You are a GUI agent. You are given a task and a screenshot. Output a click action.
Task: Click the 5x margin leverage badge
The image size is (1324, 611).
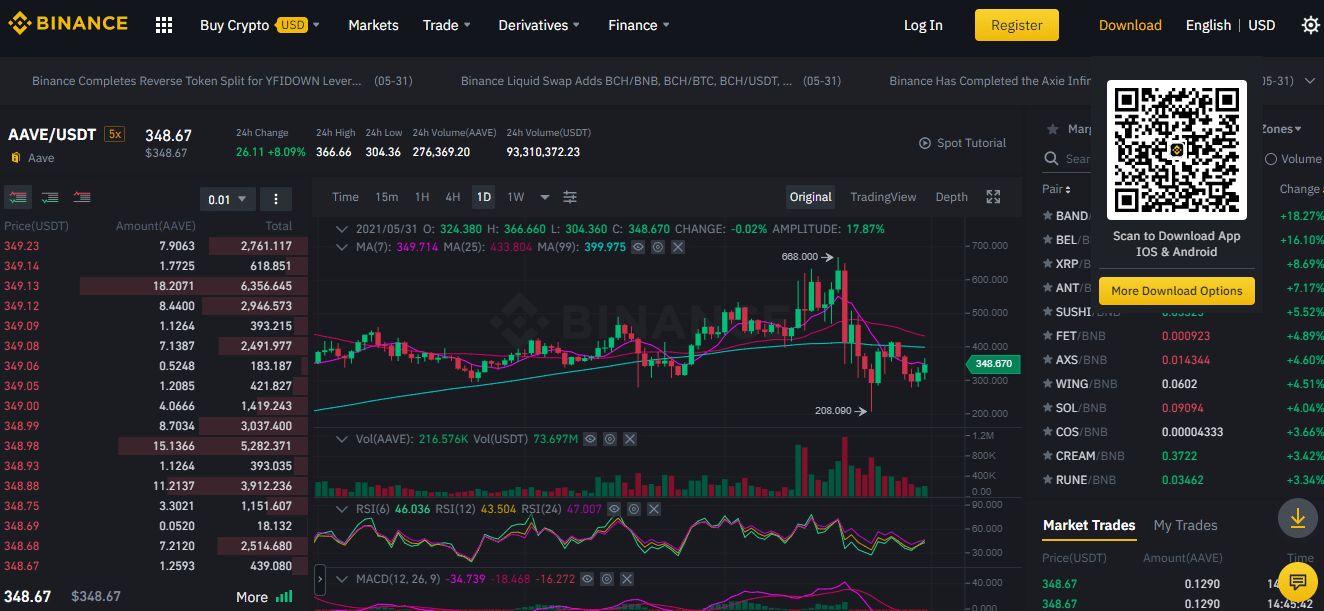click(x=115, y=134)
